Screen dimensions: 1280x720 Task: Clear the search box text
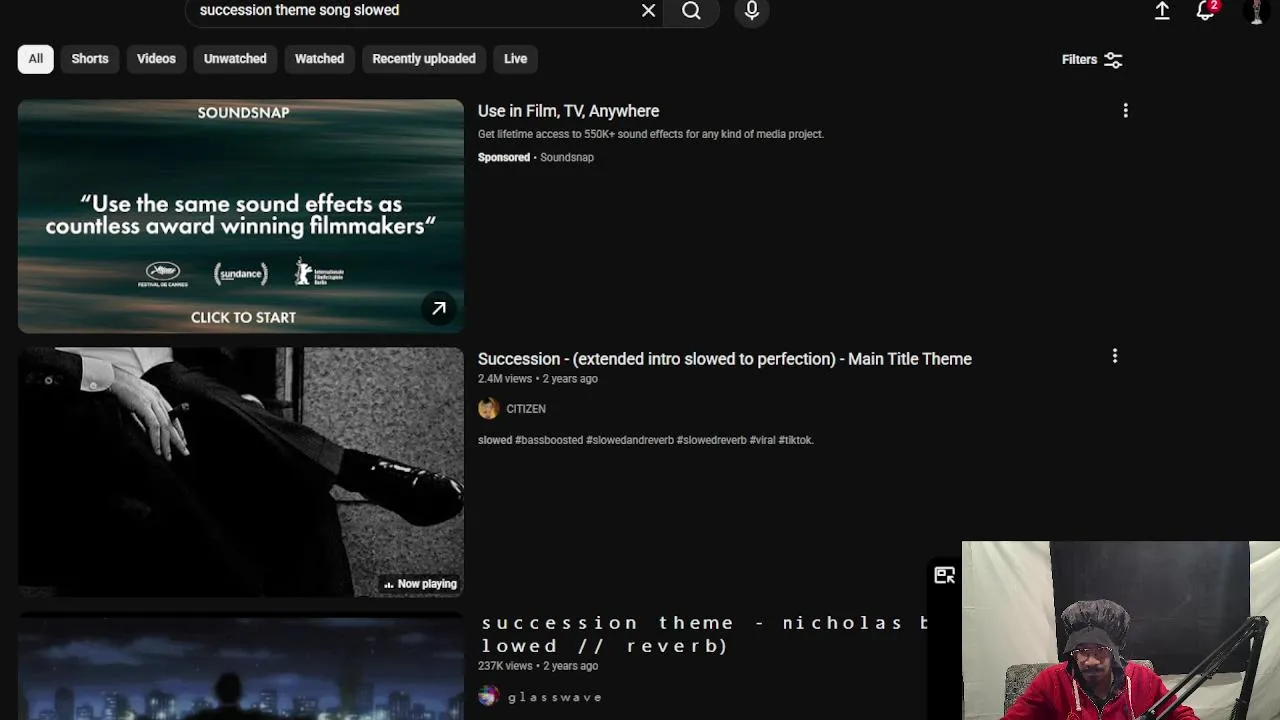click(648, 10)
